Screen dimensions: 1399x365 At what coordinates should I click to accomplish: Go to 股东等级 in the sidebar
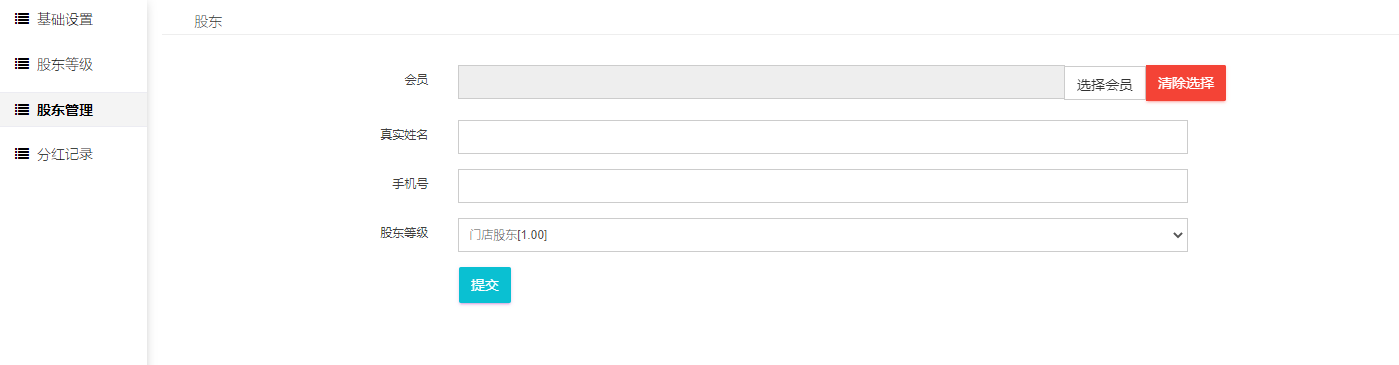(73, 64)
